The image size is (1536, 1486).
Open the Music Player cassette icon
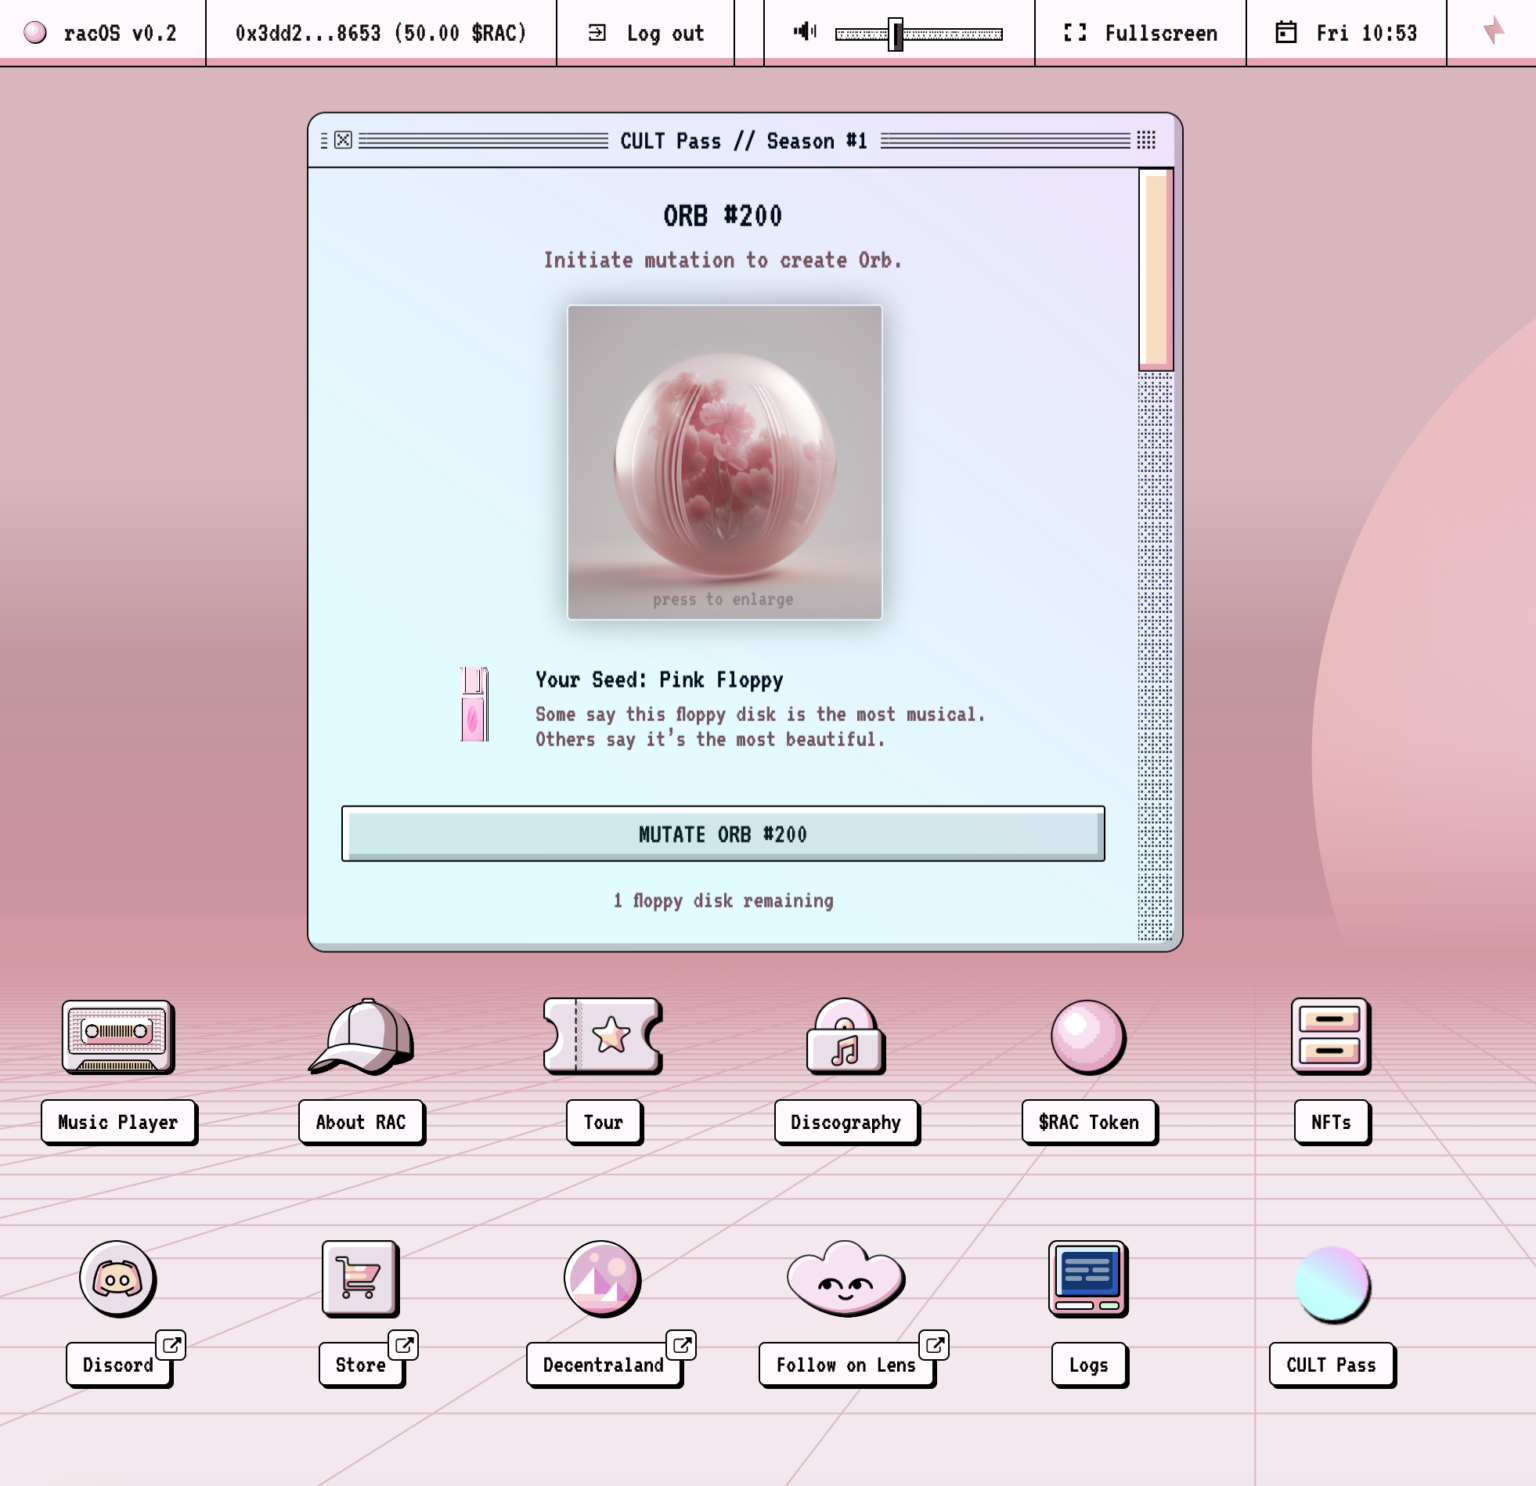click(118, 1037)
